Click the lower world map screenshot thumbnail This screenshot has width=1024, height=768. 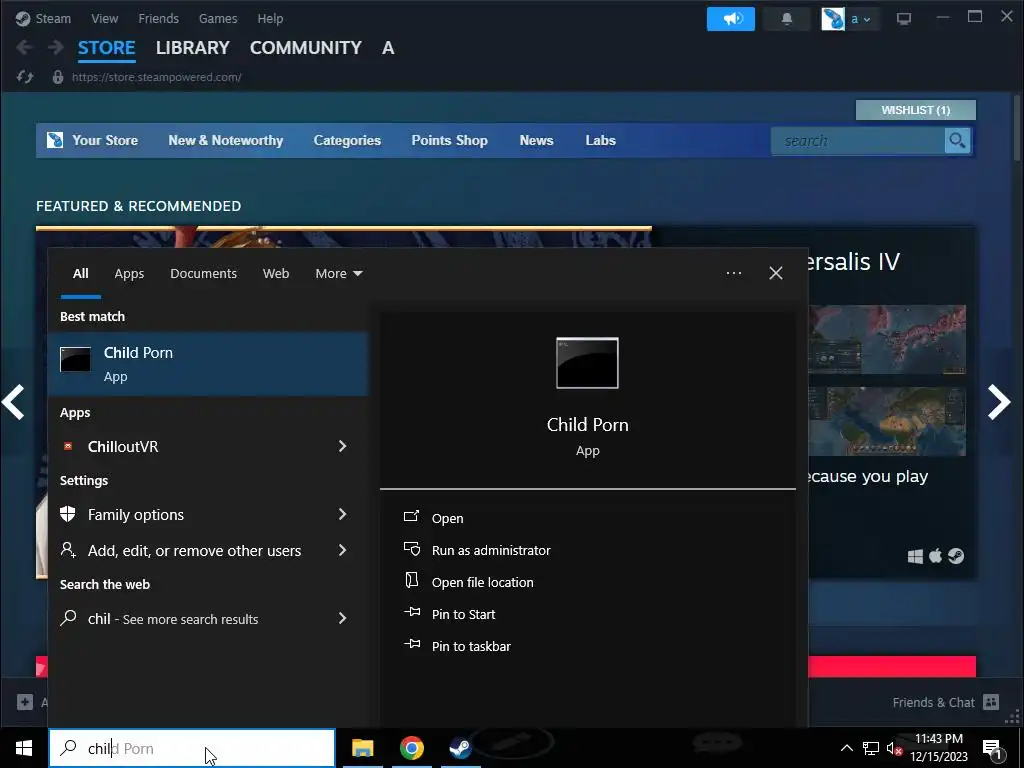tap(887, 421)
